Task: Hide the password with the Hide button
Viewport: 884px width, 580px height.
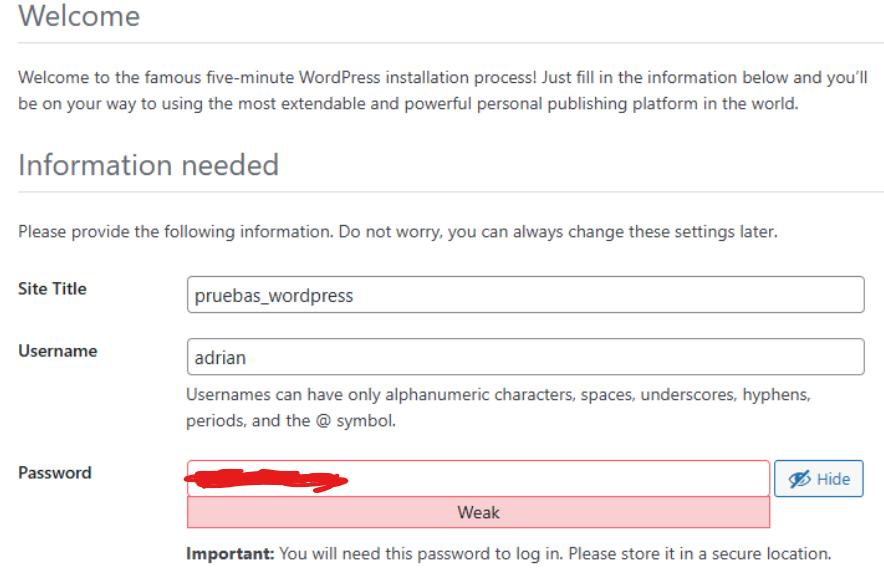Action: [x=819, y=479]
